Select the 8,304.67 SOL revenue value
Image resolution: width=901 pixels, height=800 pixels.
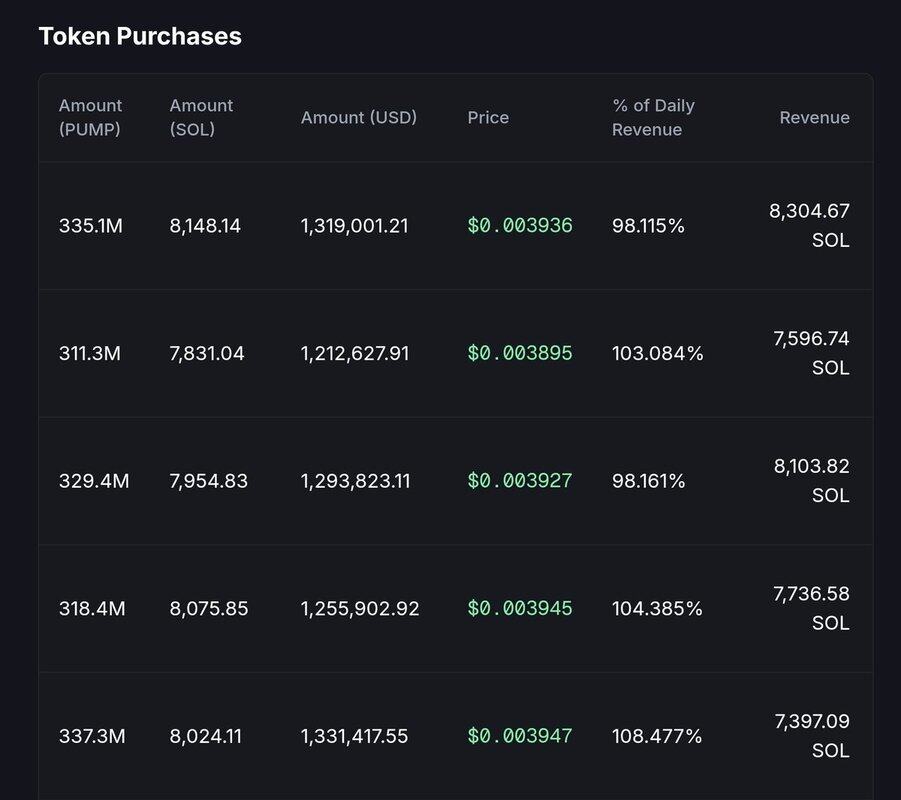809,225
